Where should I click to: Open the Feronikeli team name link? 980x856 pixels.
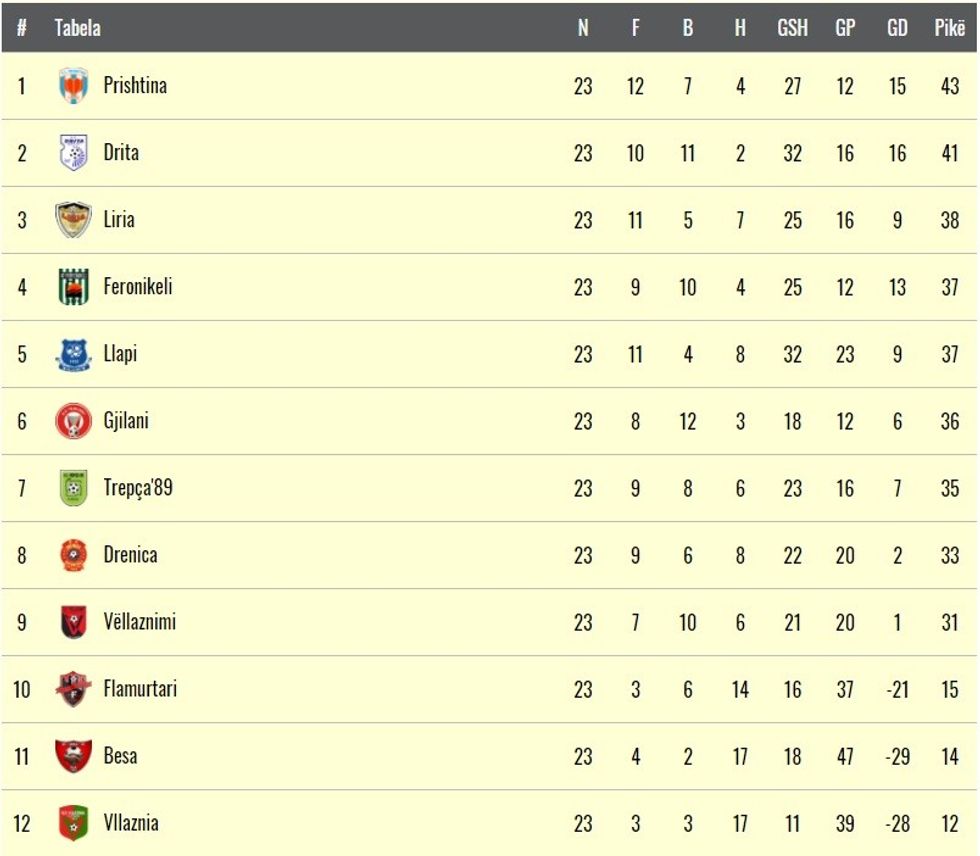(138, 287)
